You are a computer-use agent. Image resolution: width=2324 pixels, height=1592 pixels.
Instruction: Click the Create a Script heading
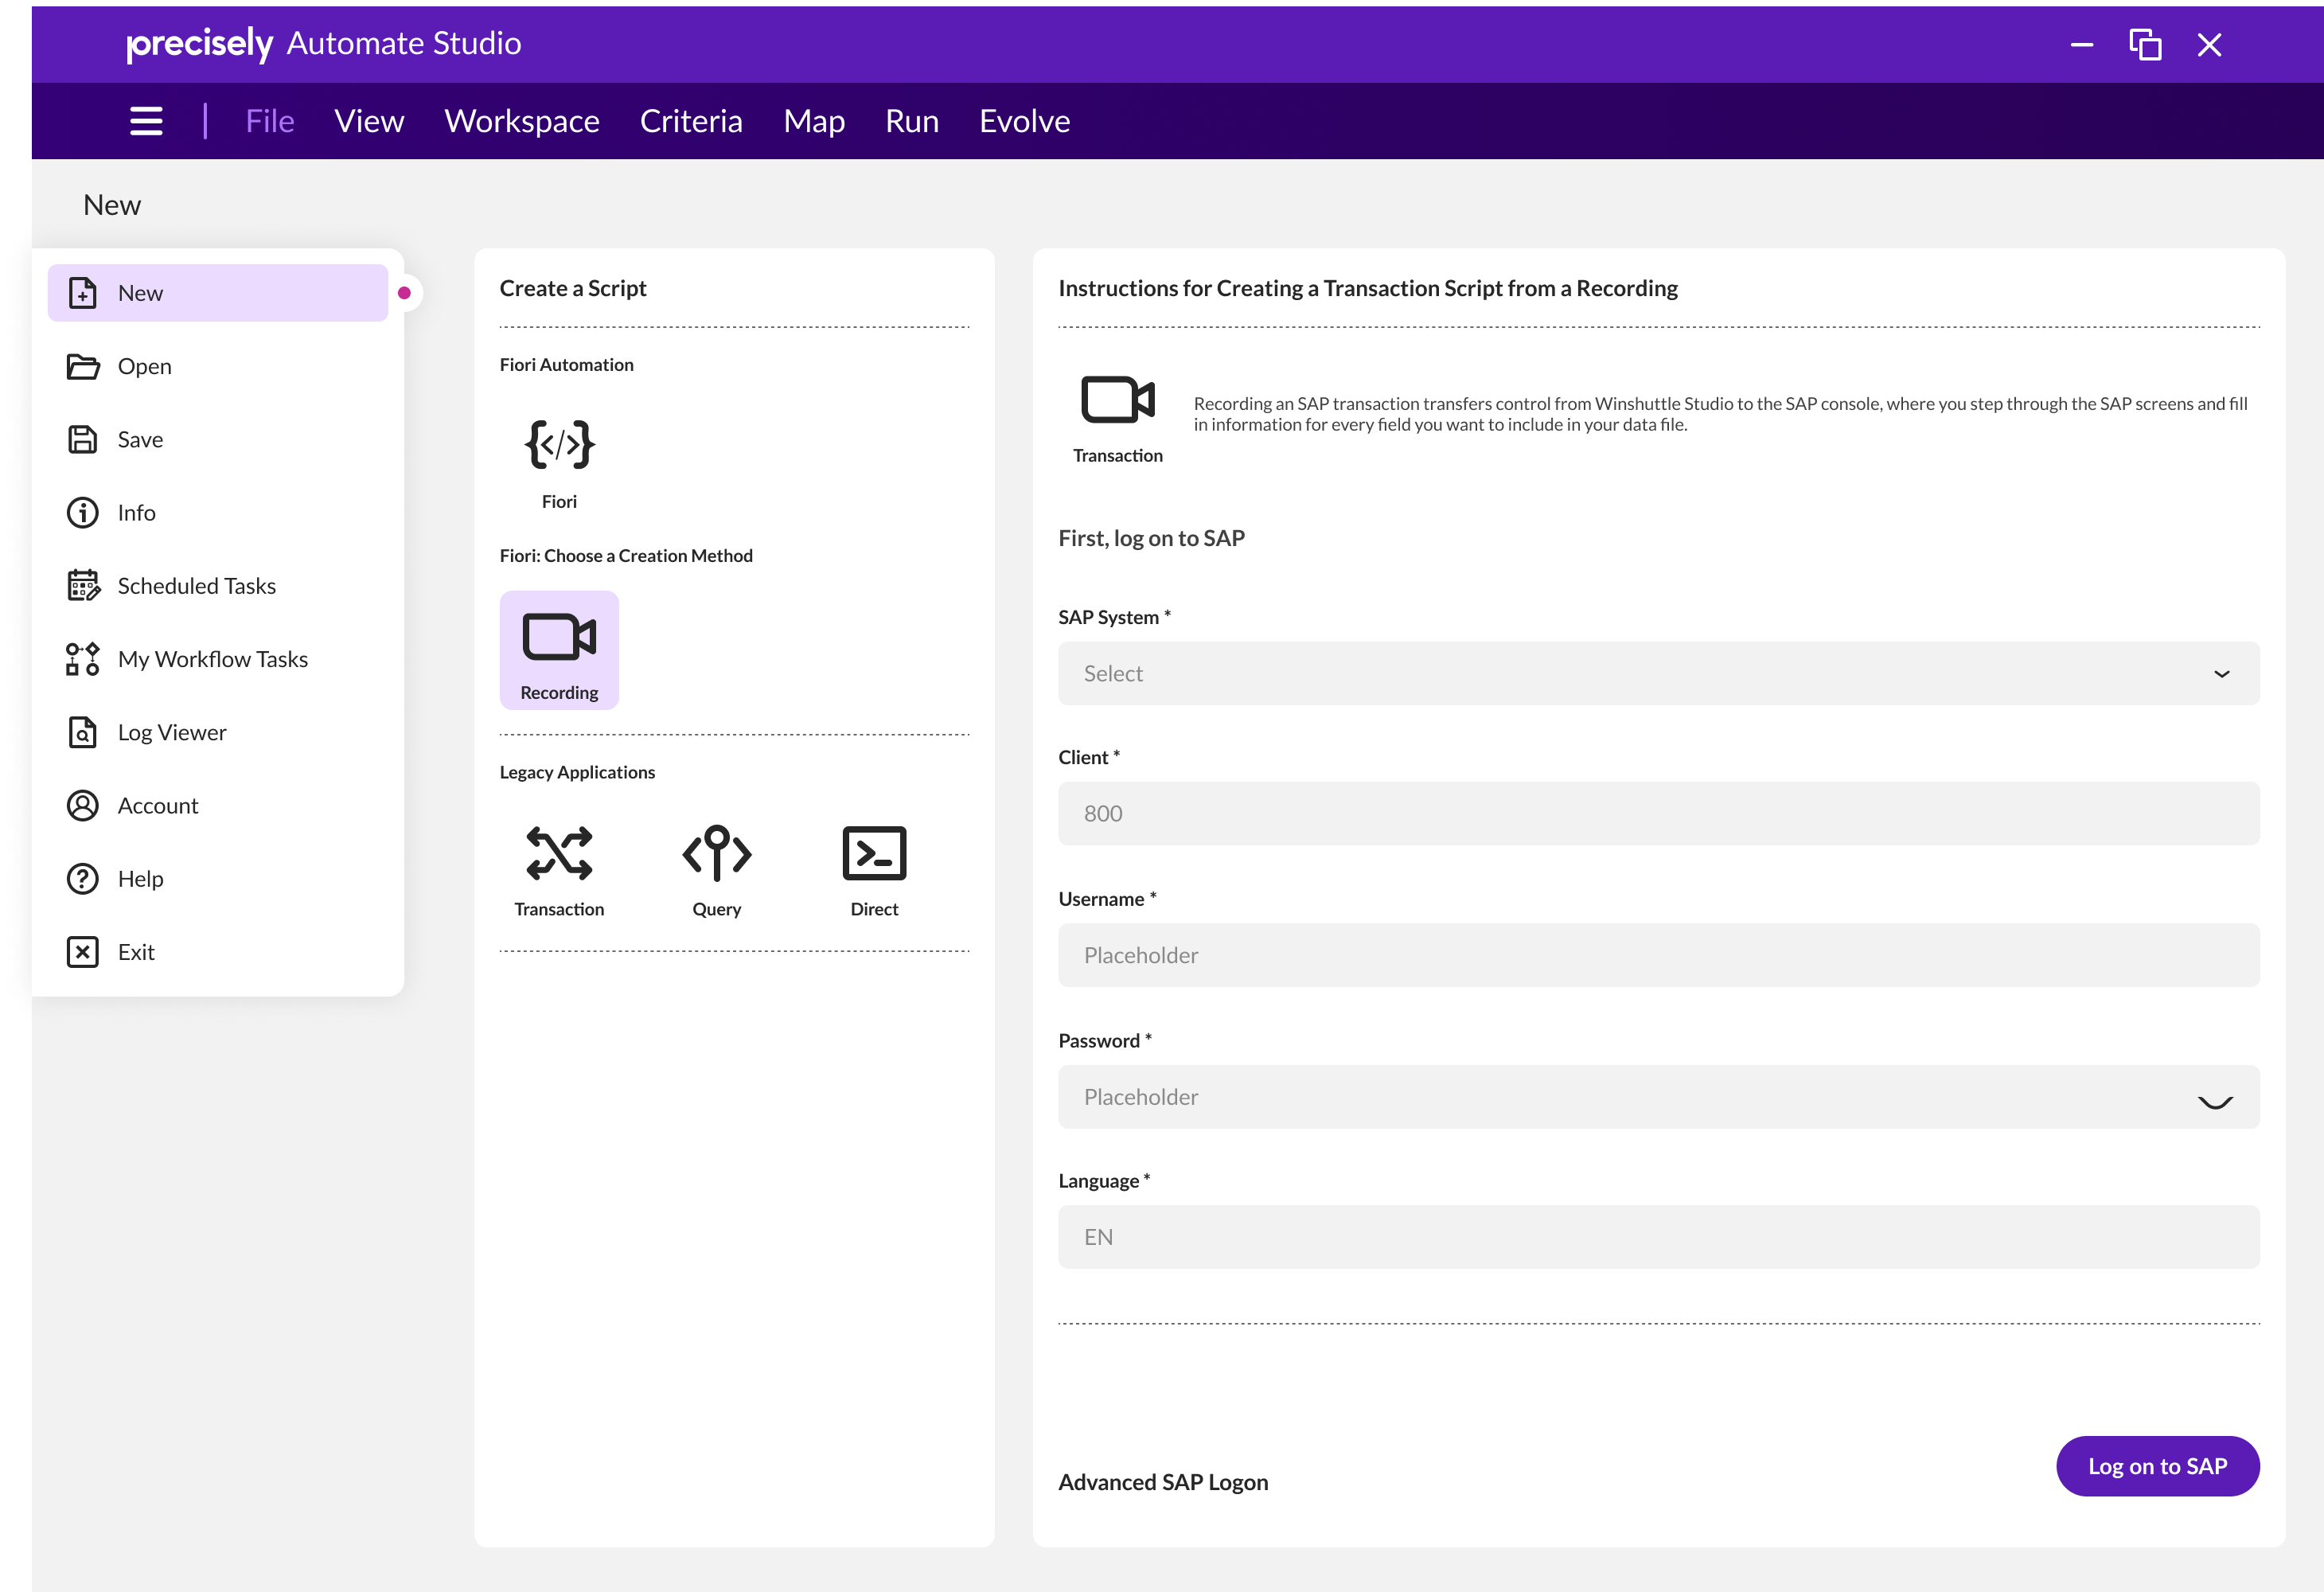(573, 288)
